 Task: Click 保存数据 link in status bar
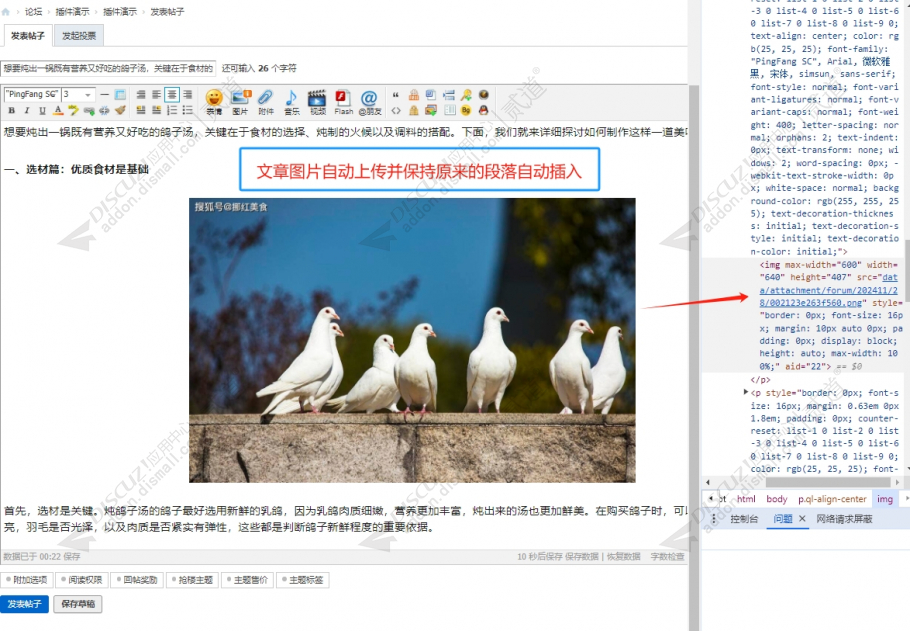click(582, 556)
